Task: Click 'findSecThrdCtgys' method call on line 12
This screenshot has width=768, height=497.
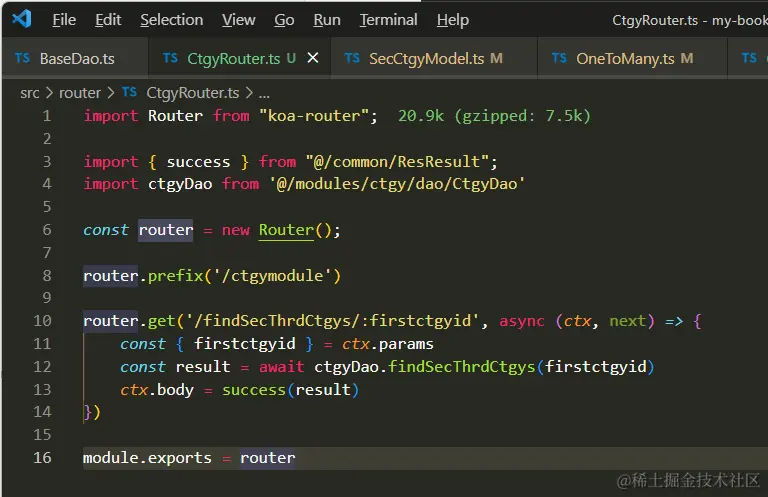Action: (x=461, y=367)
